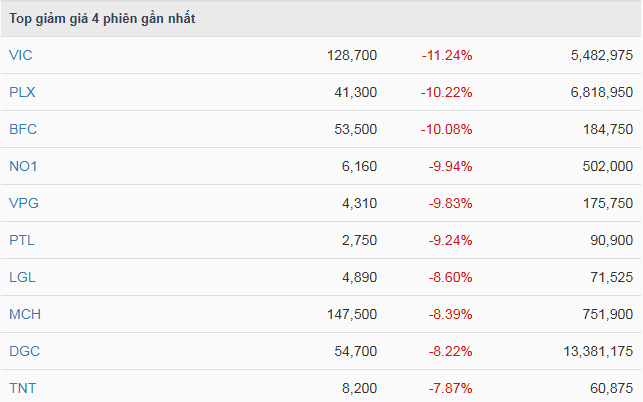Click the TNT ticker symbol
643x402 pixels.
click(x=21, y=388)
